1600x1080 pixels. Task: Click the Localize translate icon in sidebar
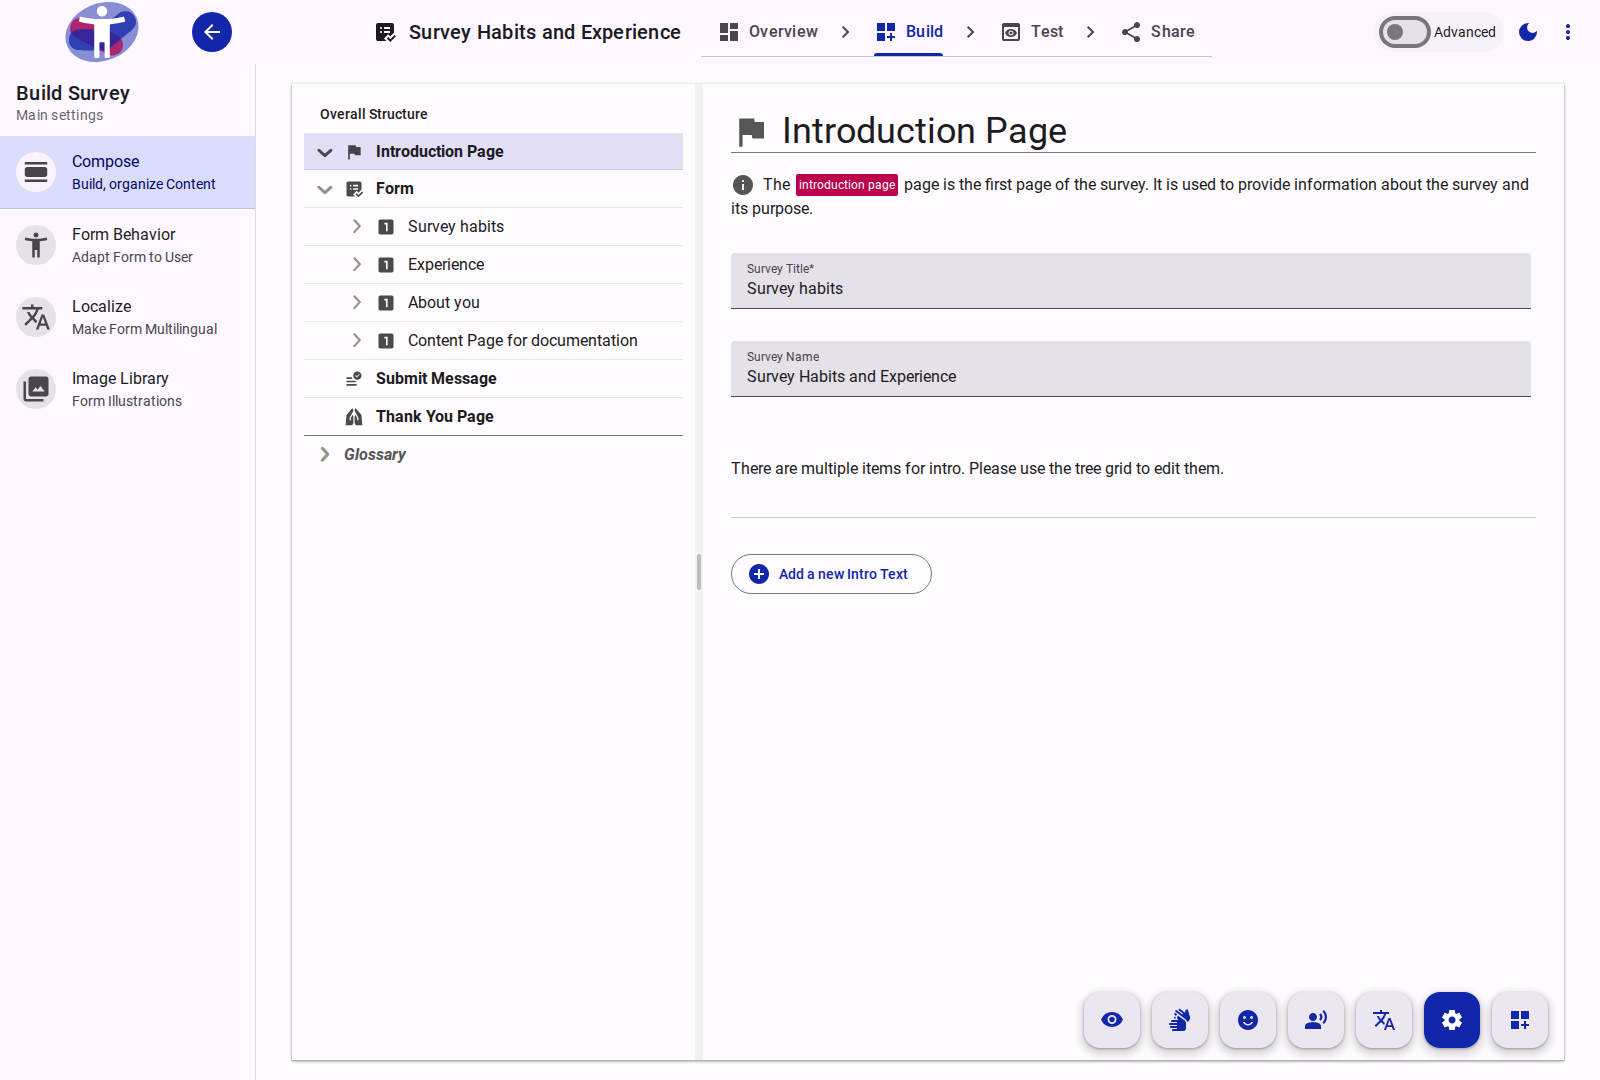(36, 317)
